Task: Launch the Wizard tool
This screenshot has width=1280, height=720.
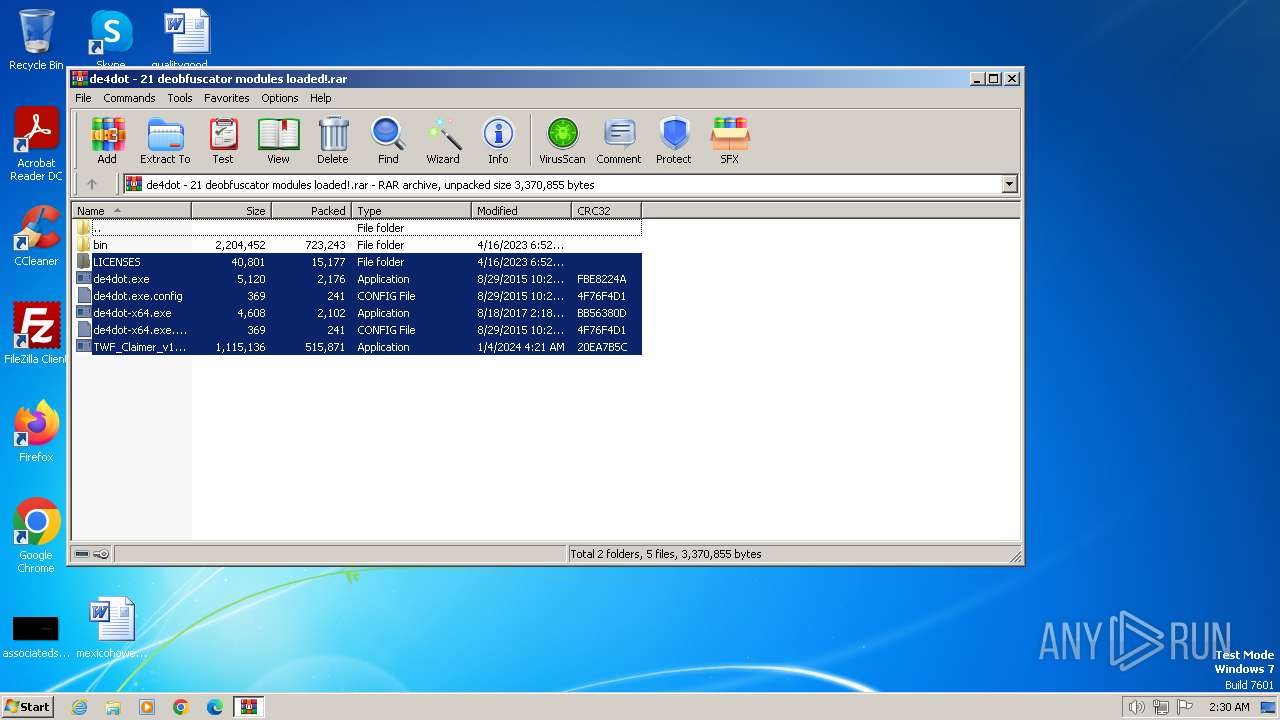Action: pyautogui.click(x=443, y=141)
